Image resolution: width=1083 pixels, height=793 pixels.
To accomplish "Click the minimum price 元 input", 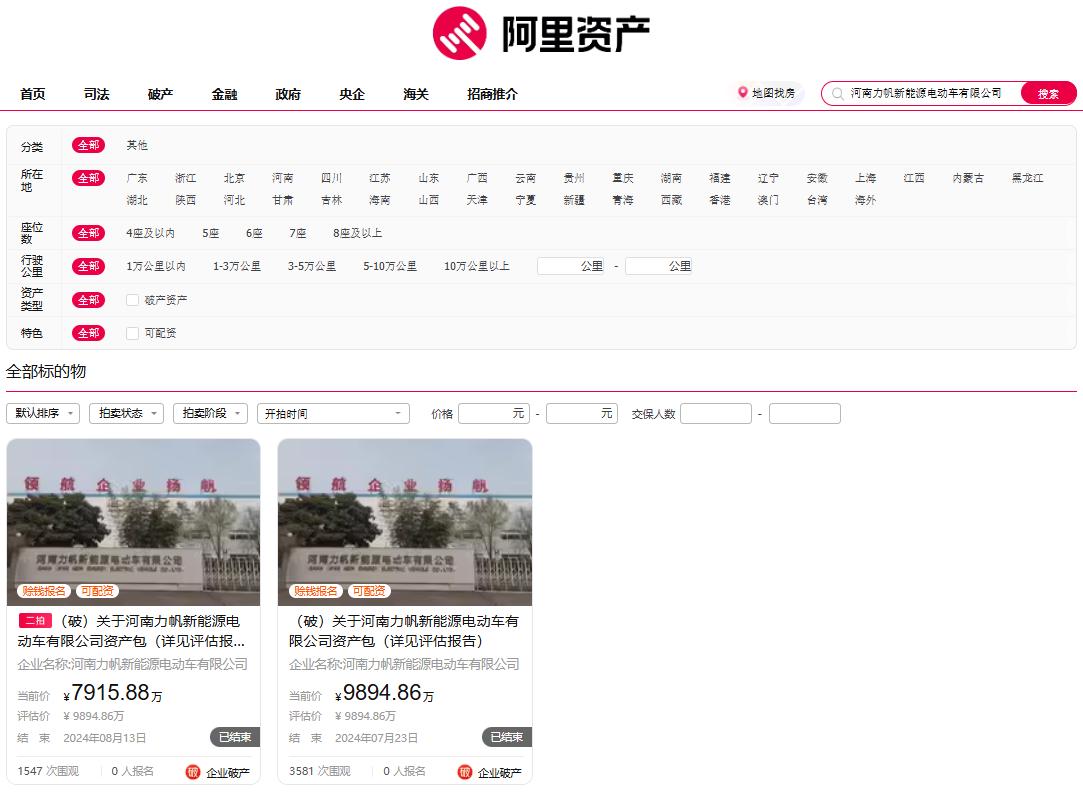I will [494, 413].
